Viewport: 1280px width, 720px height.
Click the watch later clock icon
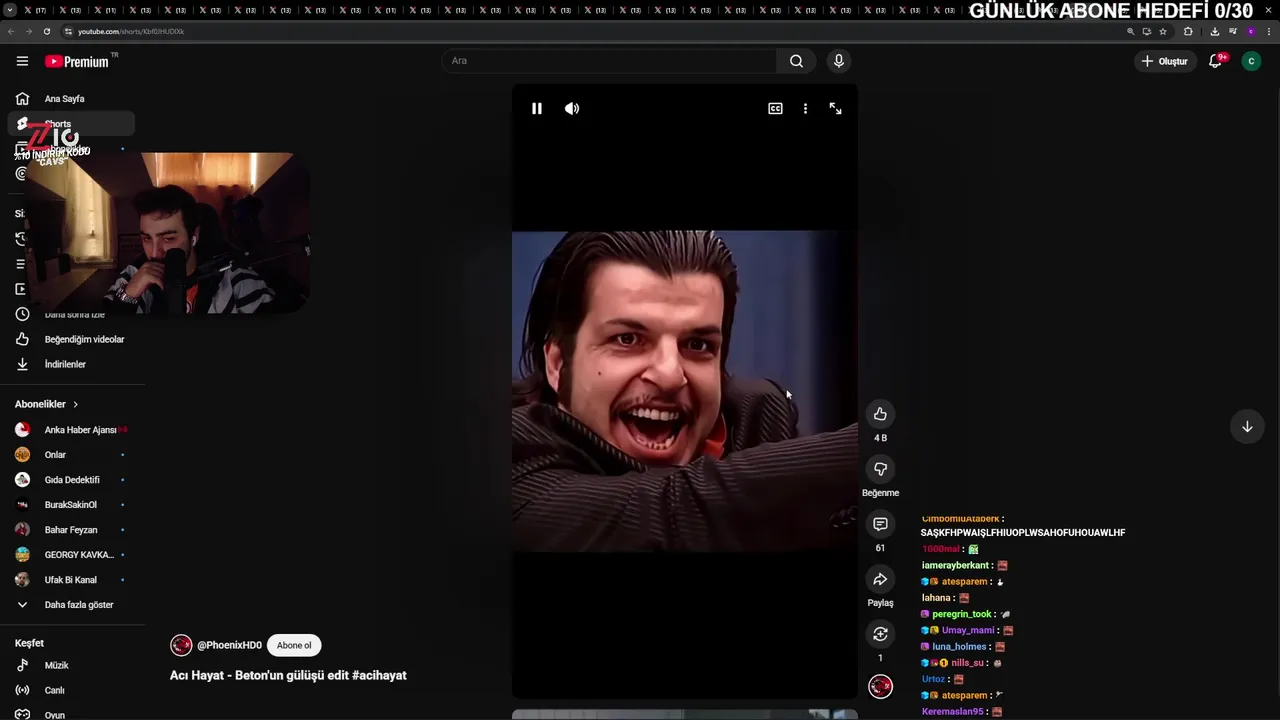[x=22, y=314]
